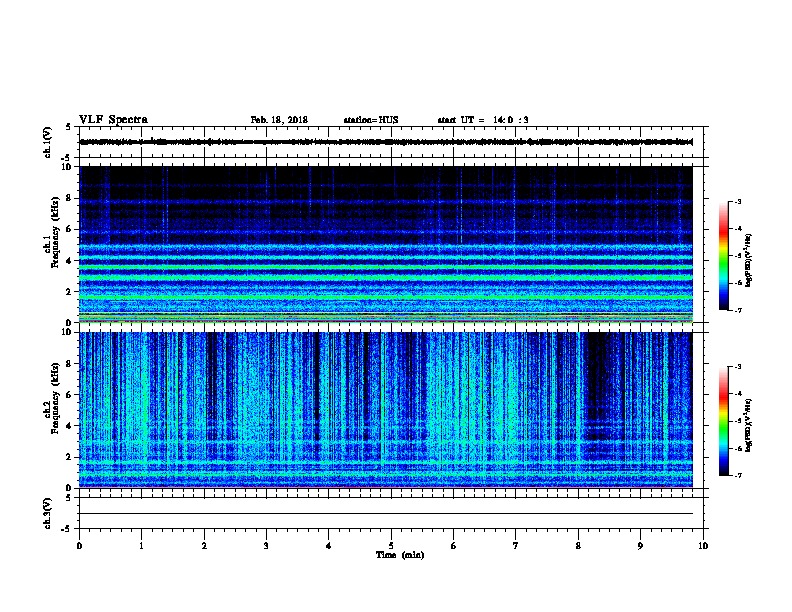Click the time axis tick label "1"
This screenshot has height=612, width=792.
[141, 546]
